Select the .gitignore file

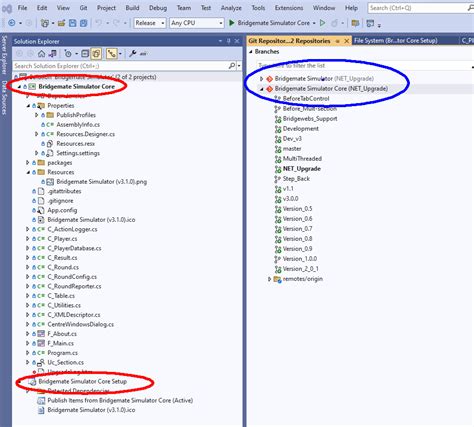tap(60, 201)
